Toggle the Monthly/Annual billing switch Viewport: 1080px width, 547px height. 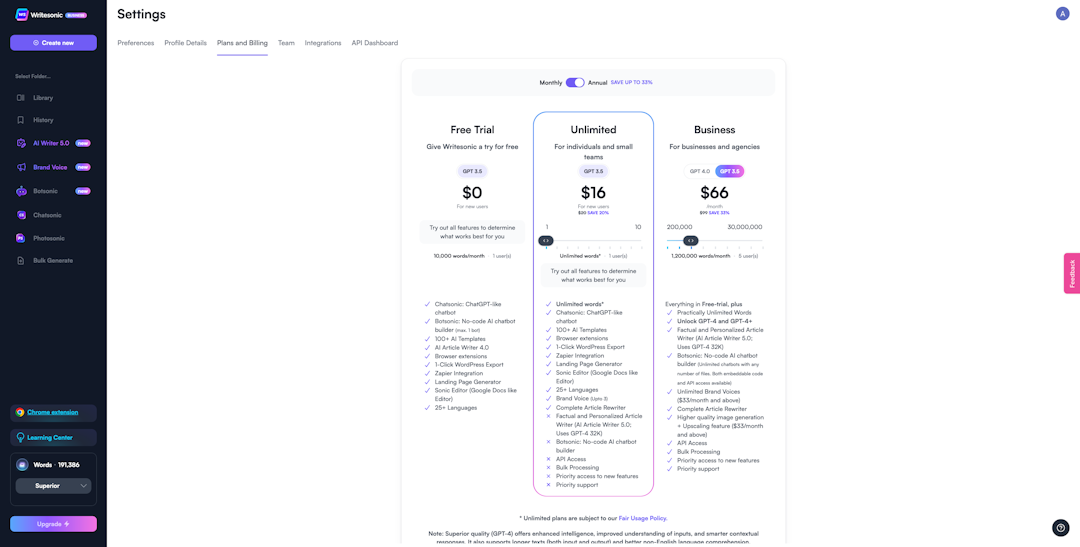(575, 83)
